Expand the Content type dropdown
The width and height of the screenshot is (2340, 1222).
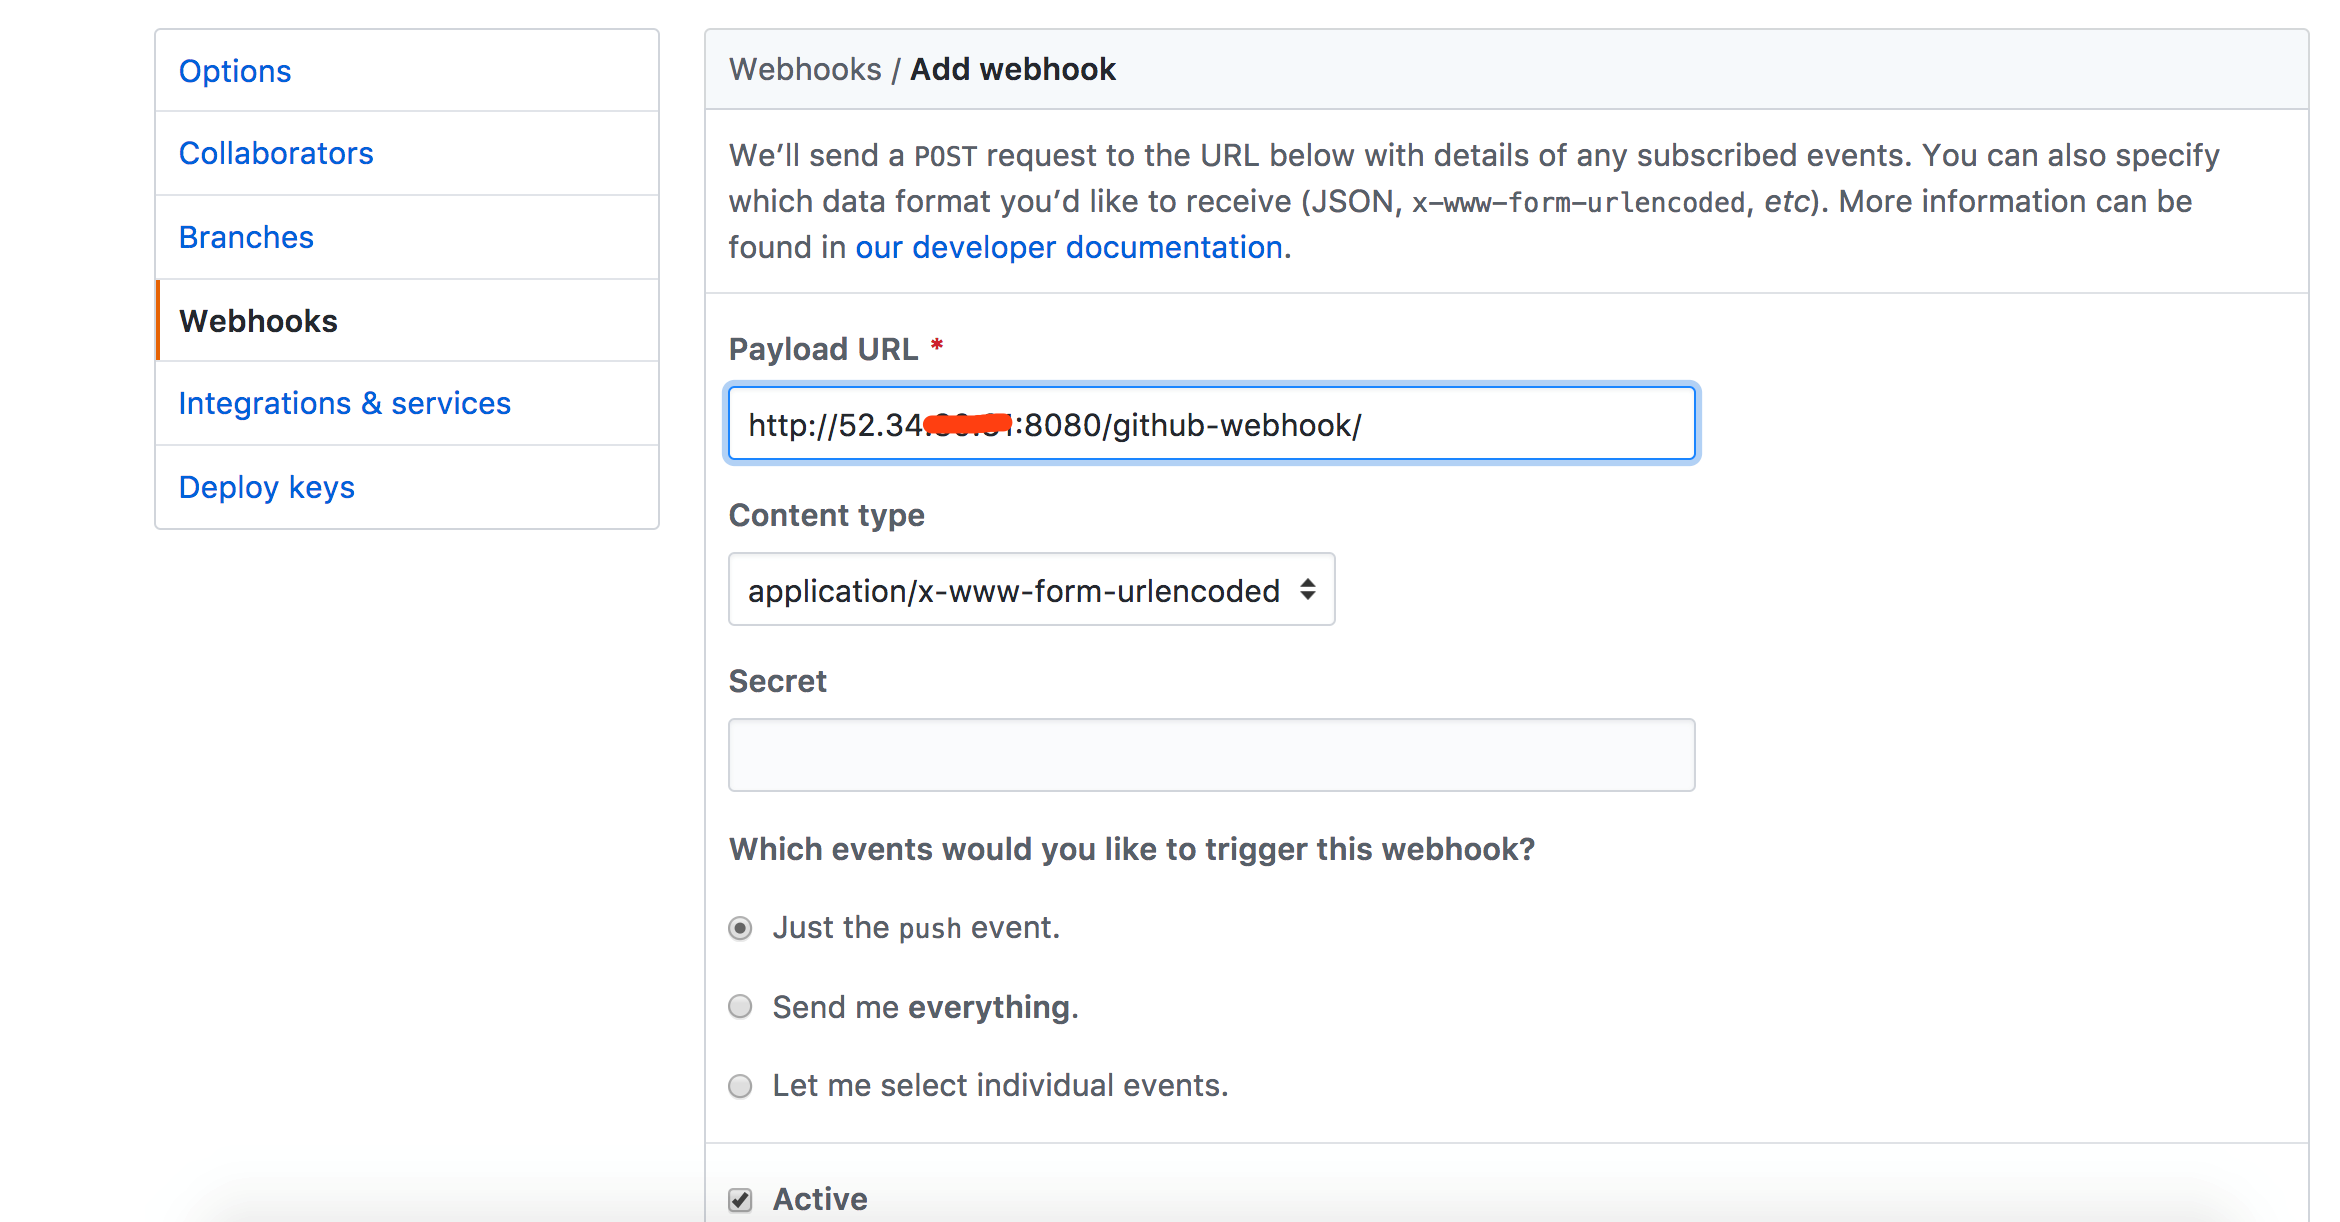pyautogui.click(x=1030, y=590)
